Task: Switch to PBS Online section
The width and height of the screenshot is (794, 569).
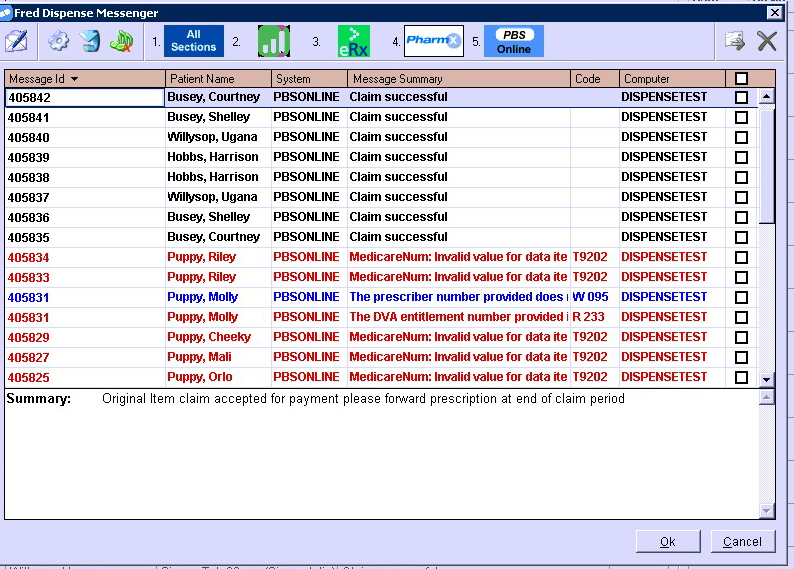Action: point(514,41)
